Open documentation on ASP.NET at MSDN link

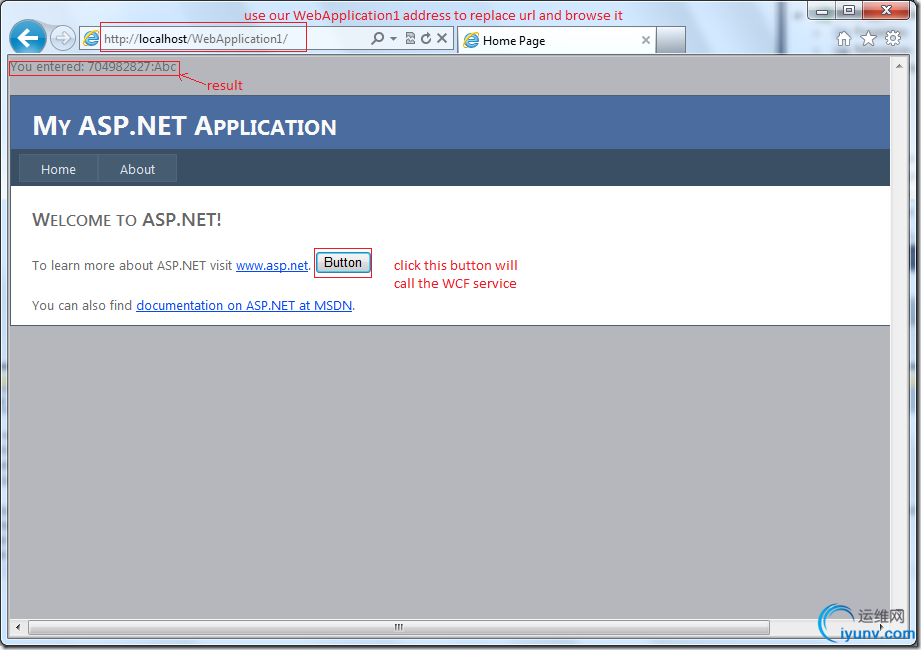click(x=244, y=305)
